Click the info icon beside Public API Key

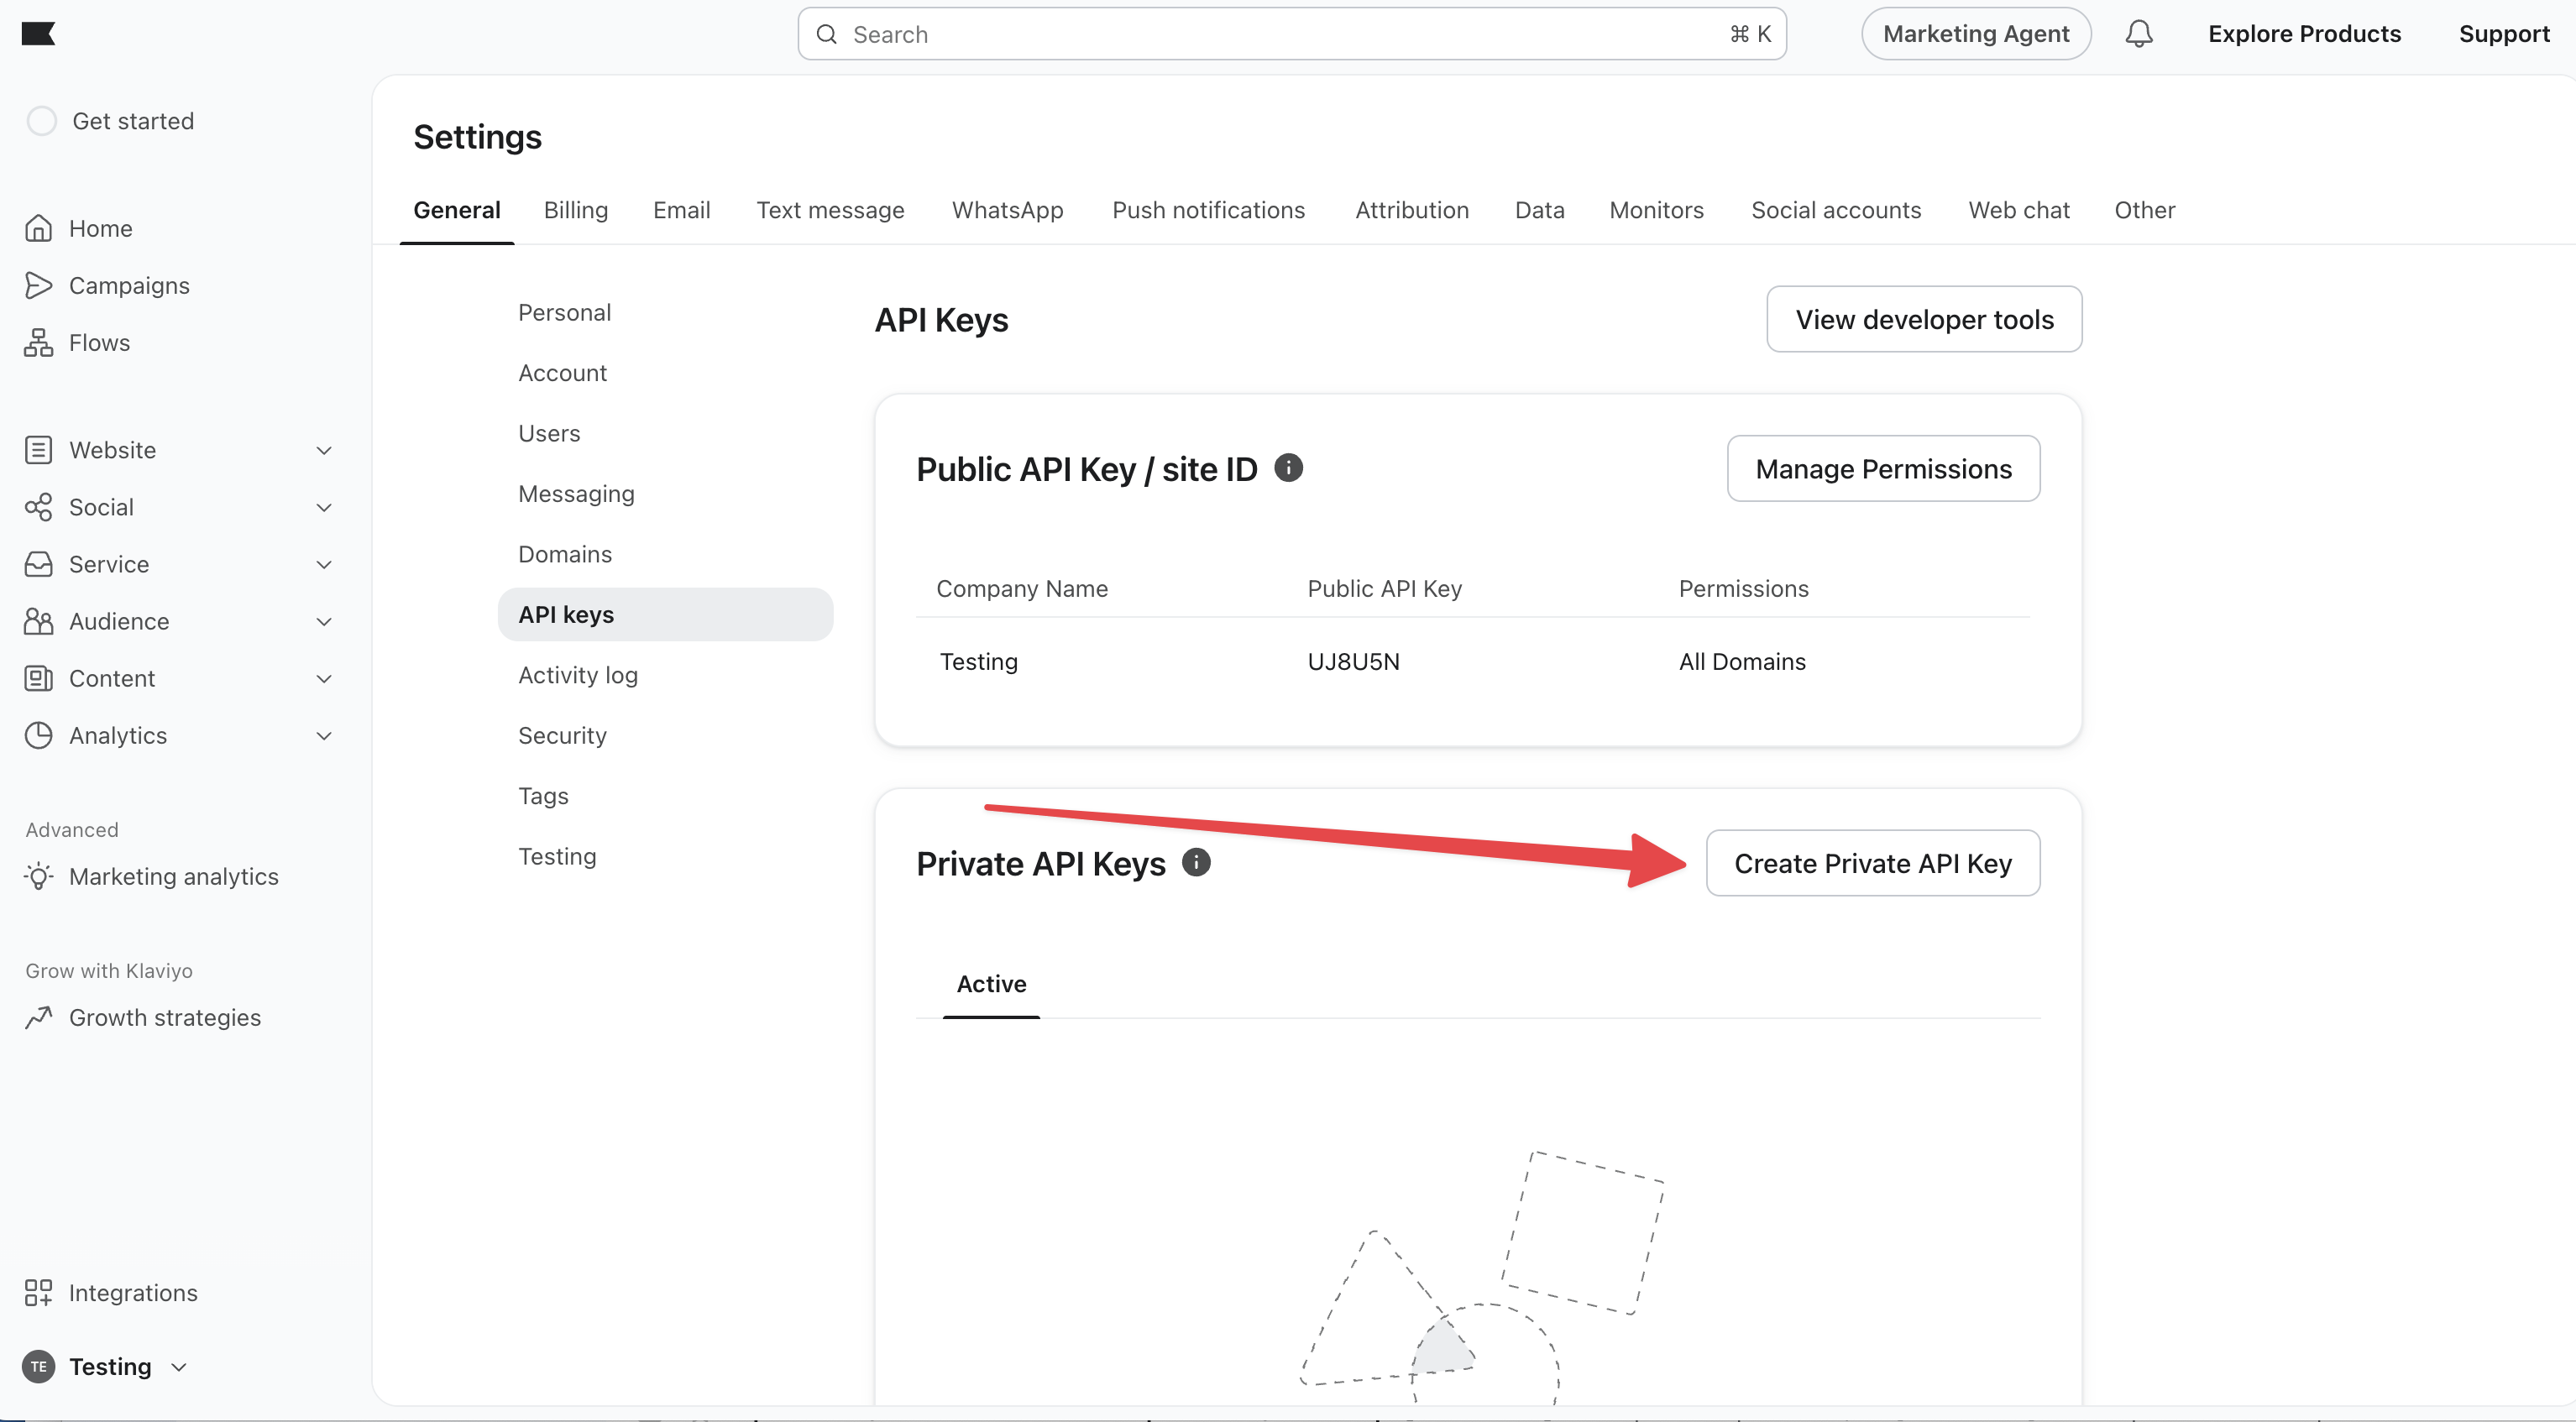pos(1288,467)
